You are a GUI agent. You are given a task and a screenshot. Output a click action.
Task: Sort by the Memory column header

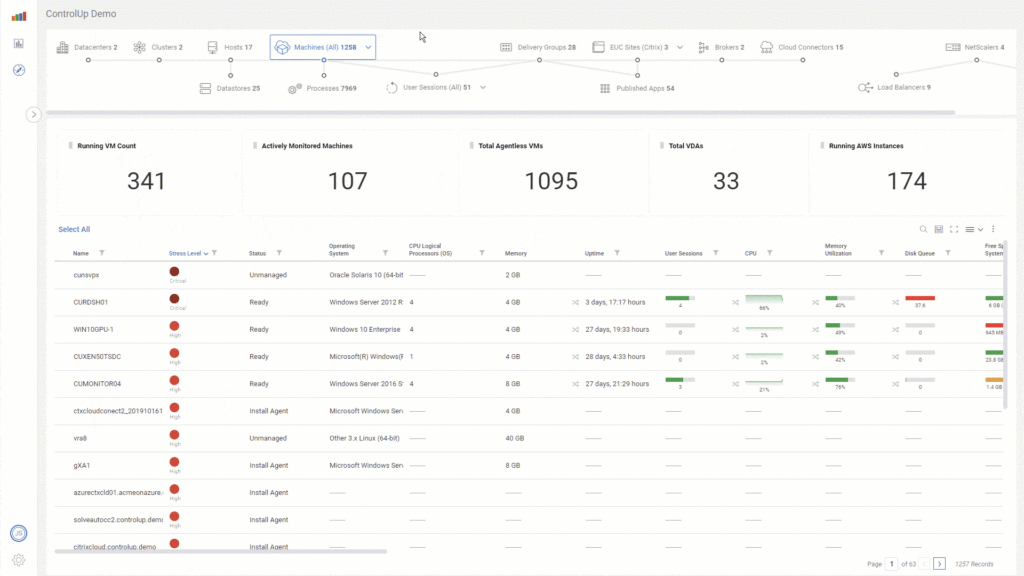click(516, 253)
